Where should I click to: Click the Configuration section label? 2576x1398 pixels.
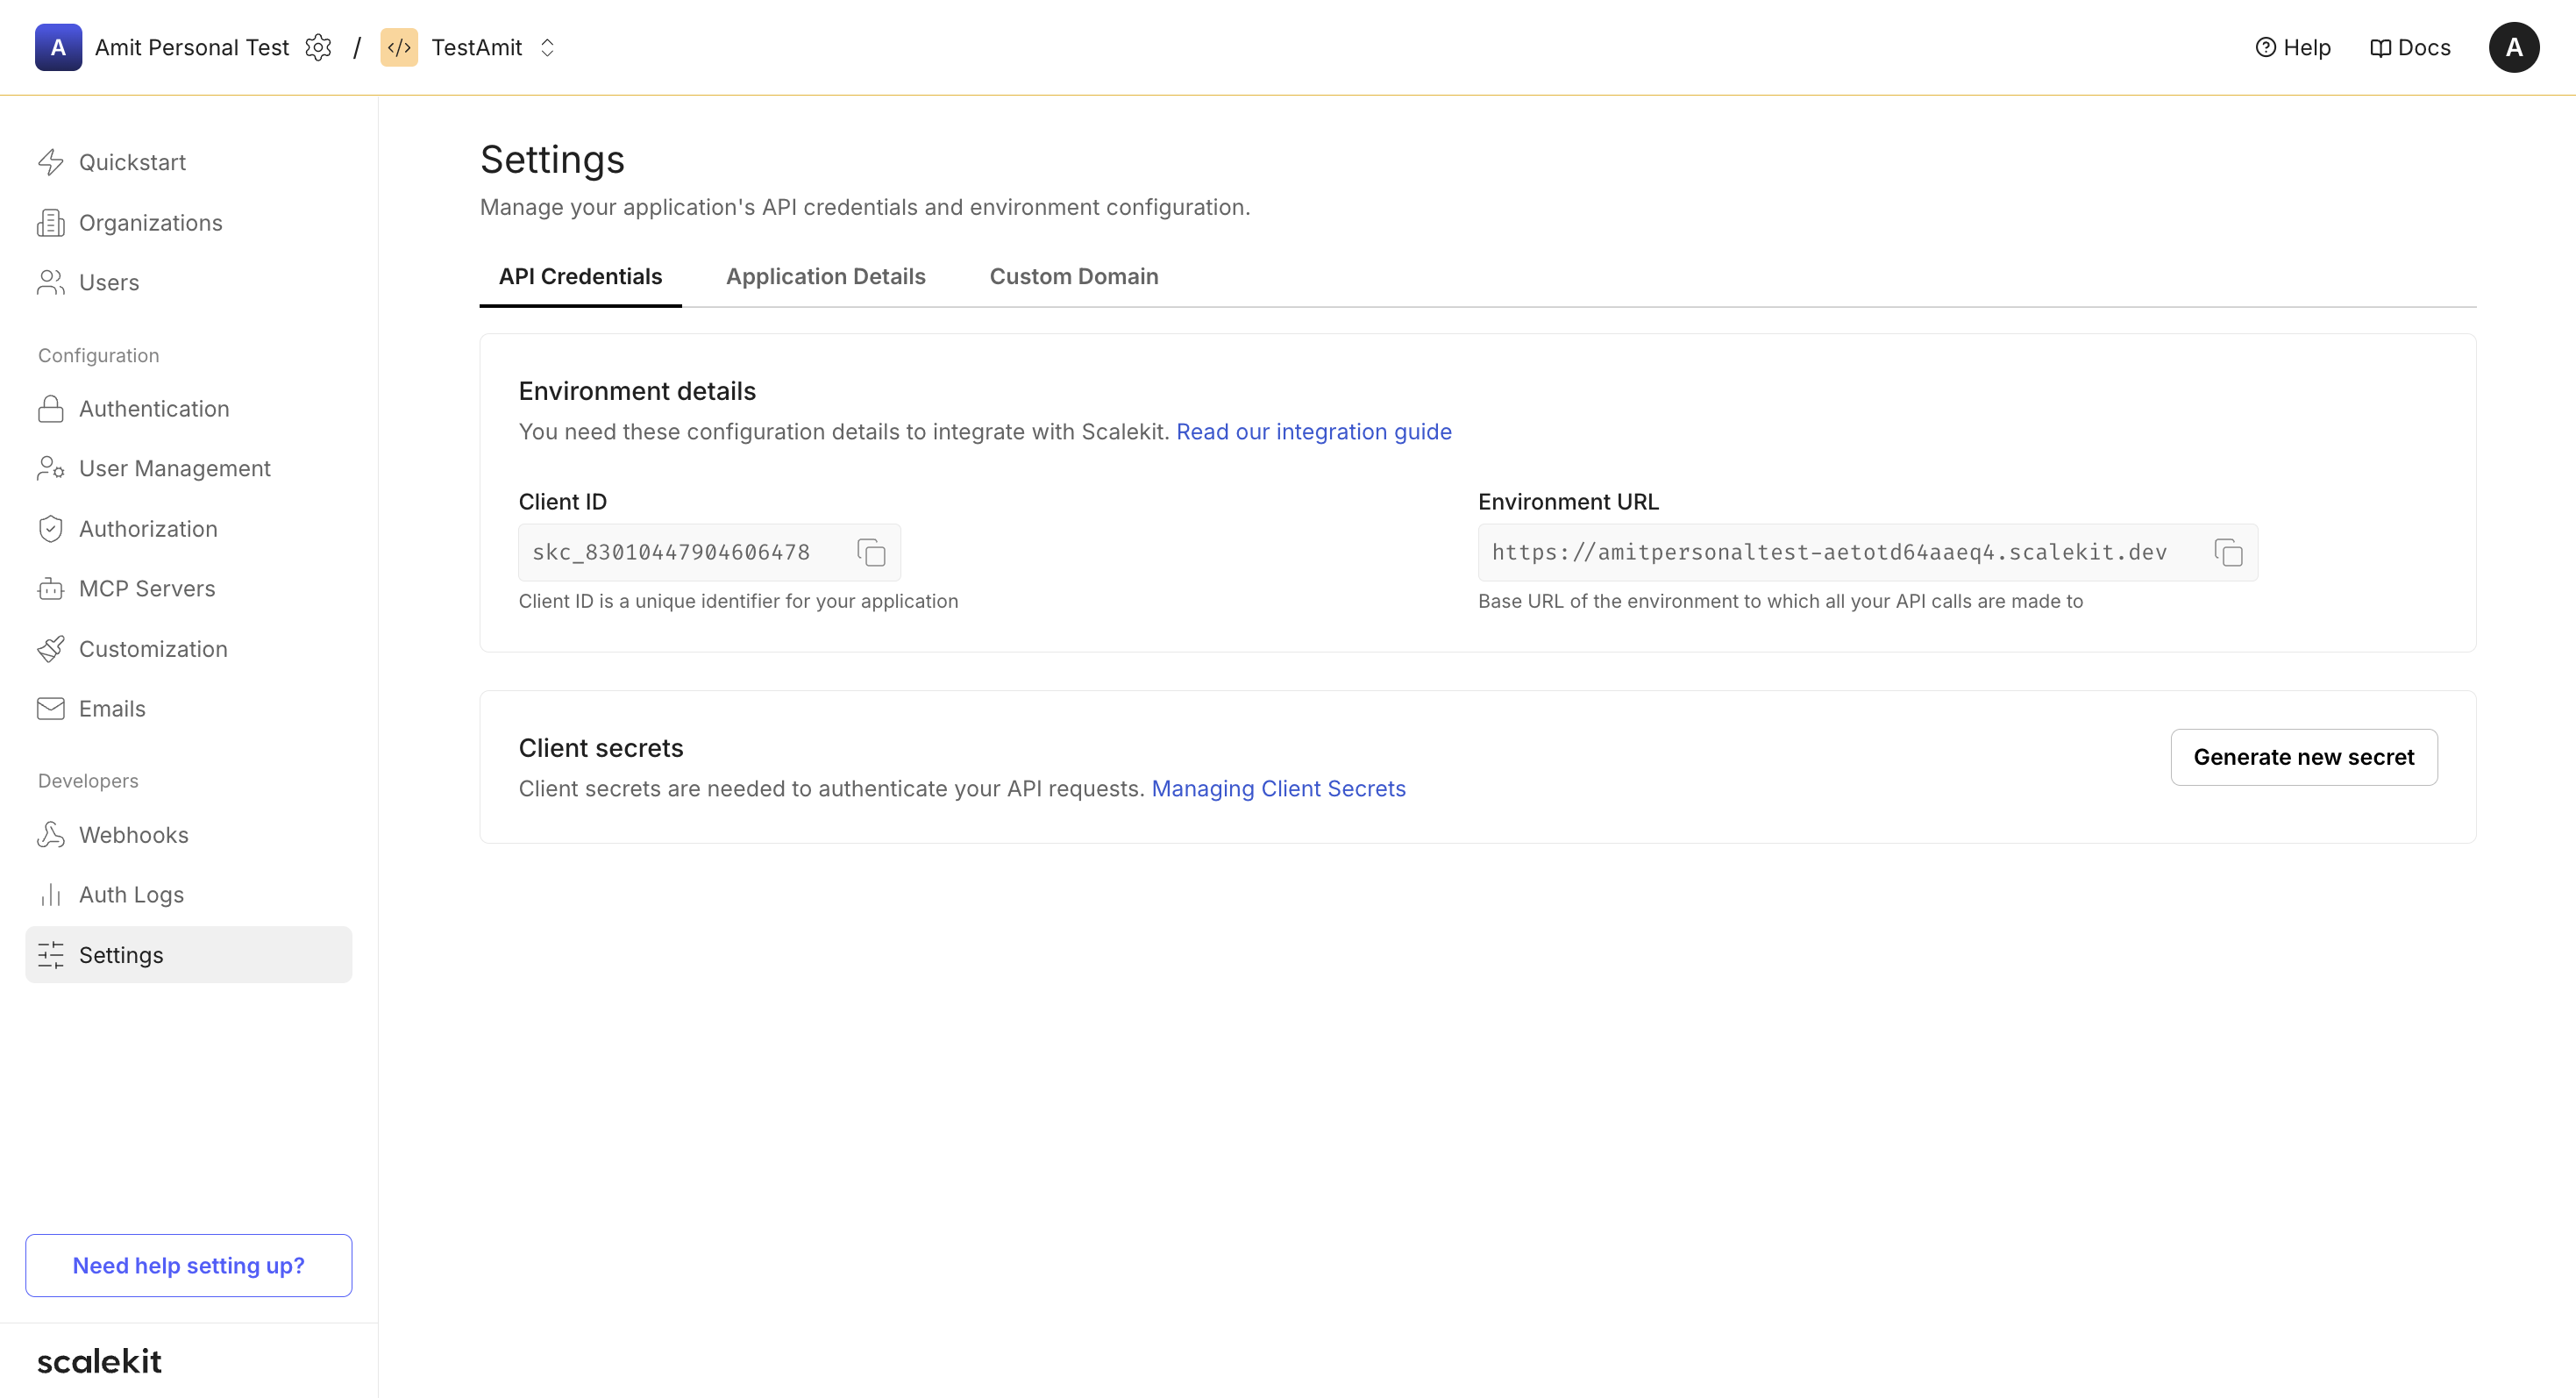coord(98,355)
